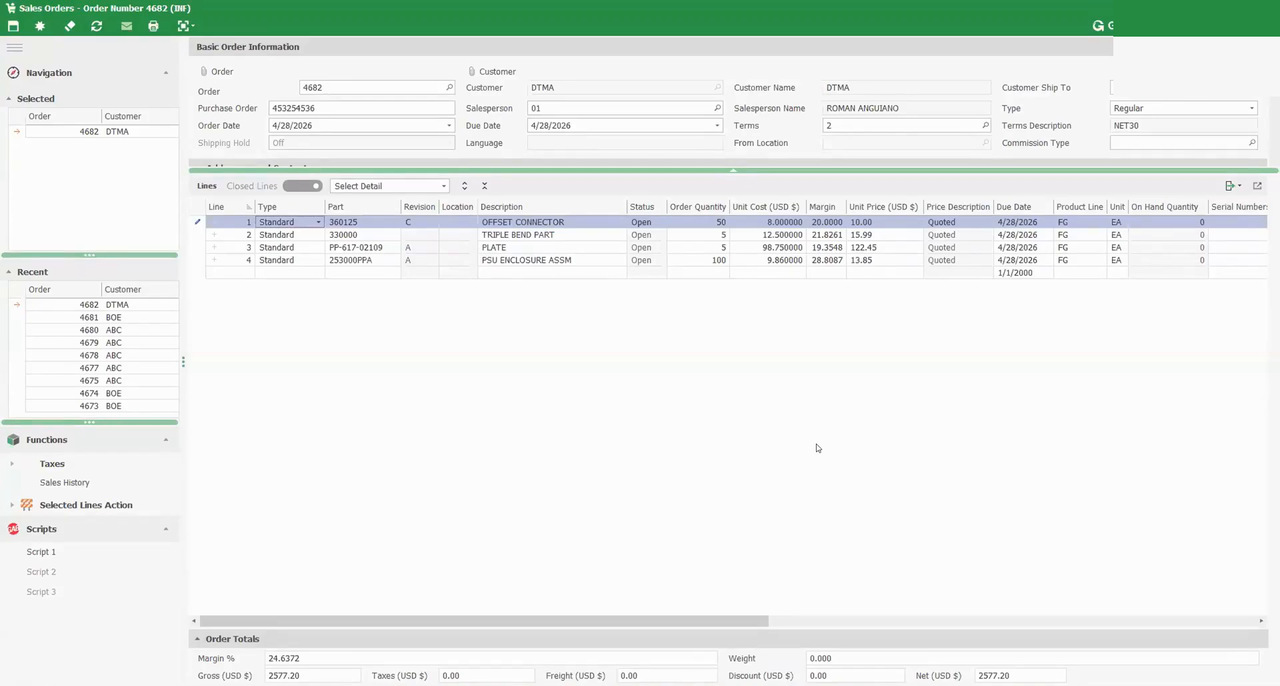Click the Customer attachment paperclip icon
The width and height of the screenshot is (1280, 686).
472,72
